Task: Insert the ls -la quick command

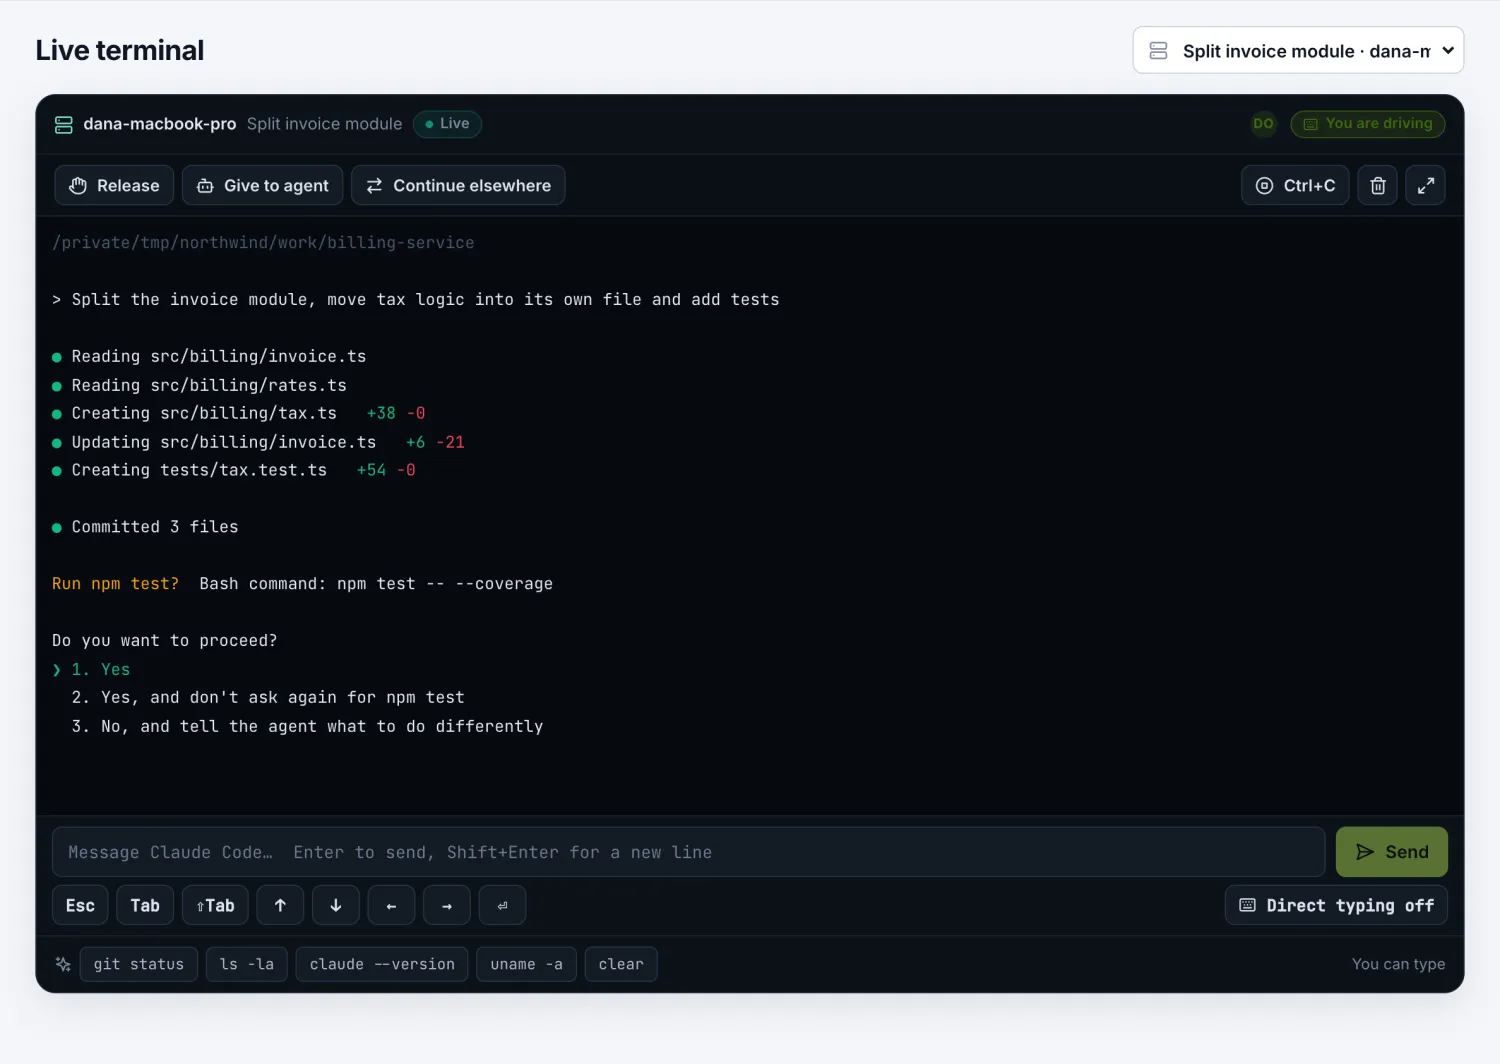Action: coord(247,964)
